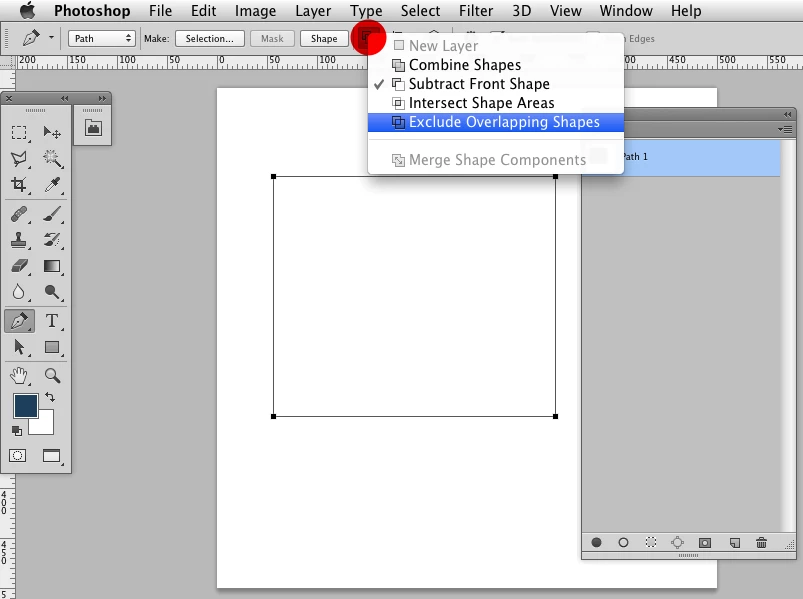Collapse the Paths panel
Image resolution: width=803 pixels, height=599 pixels.
788,114
